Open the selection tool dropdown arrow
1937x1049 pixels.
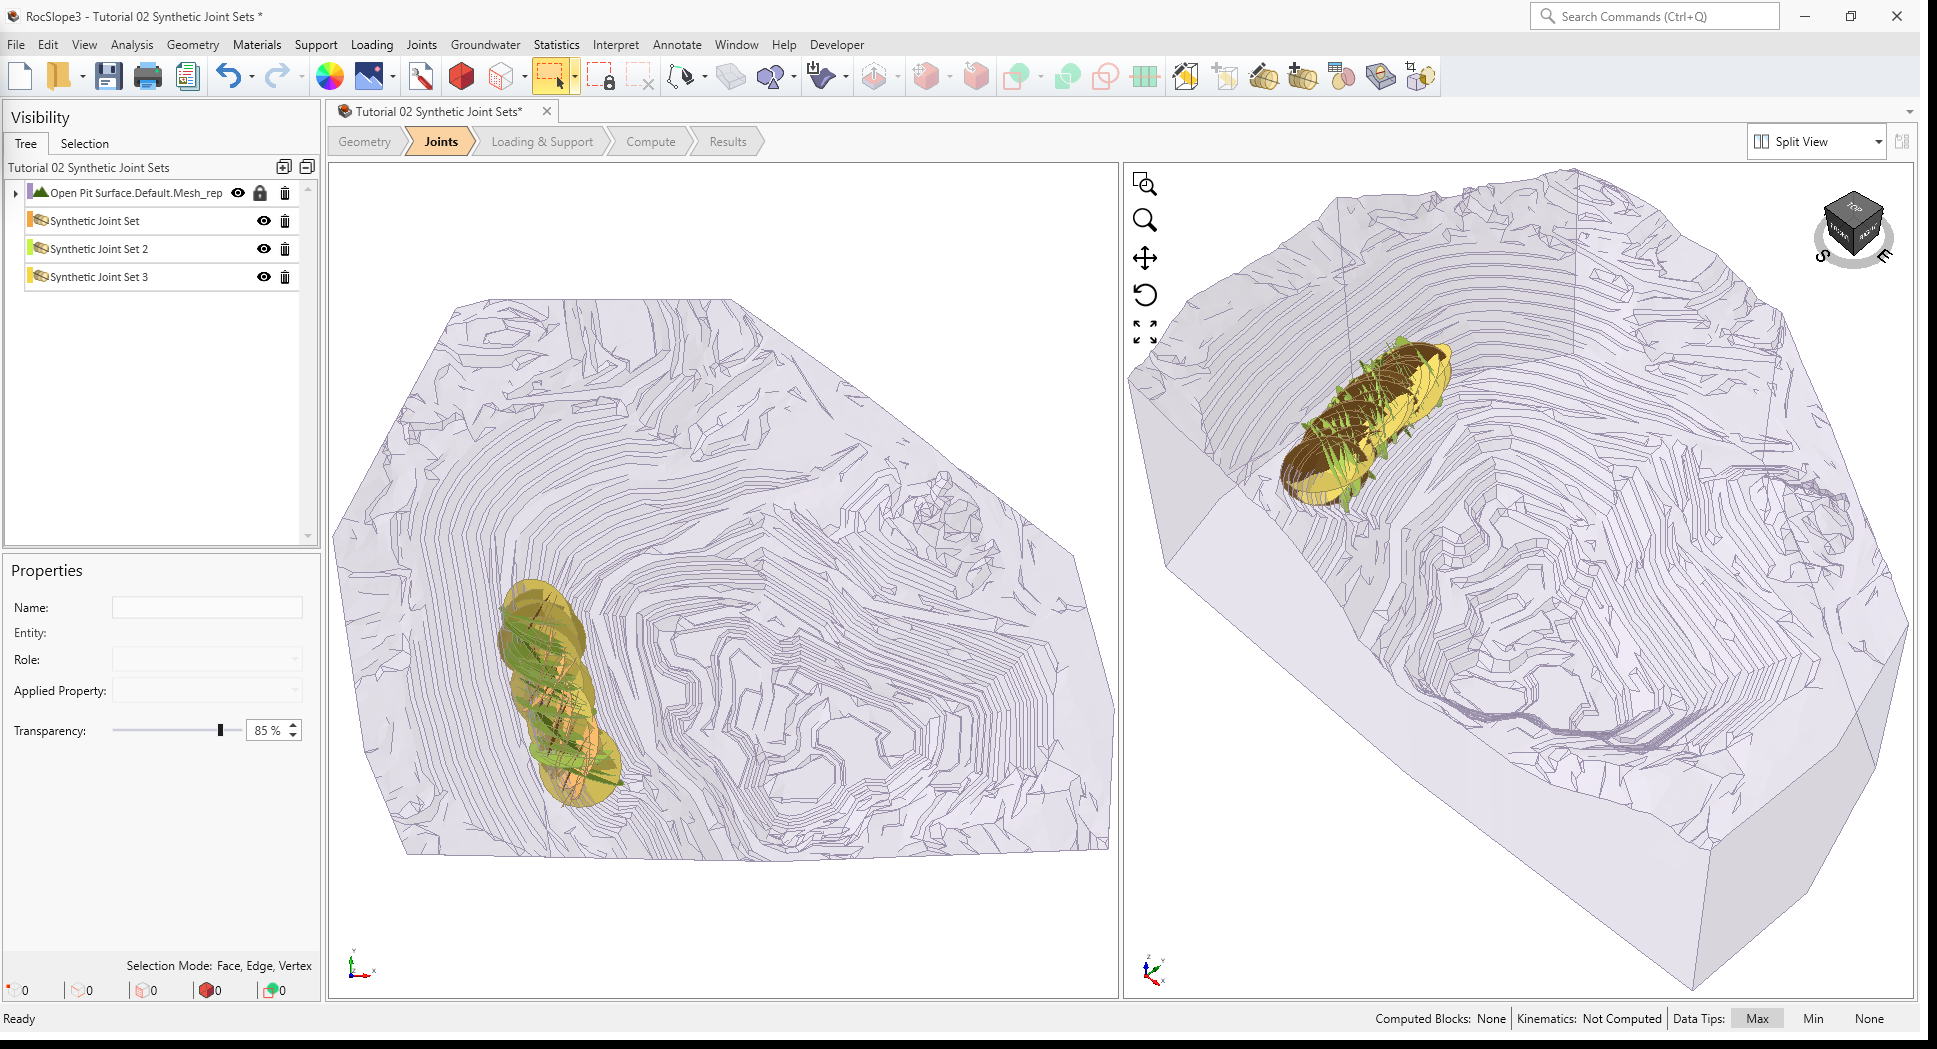coord(575,76)
